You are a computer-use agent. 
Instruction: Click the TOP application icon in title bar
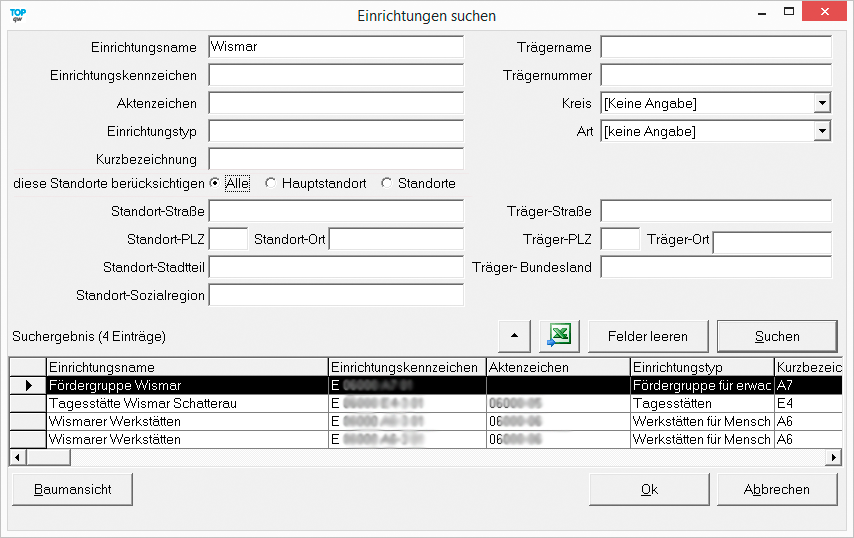[x=17, y=15]
